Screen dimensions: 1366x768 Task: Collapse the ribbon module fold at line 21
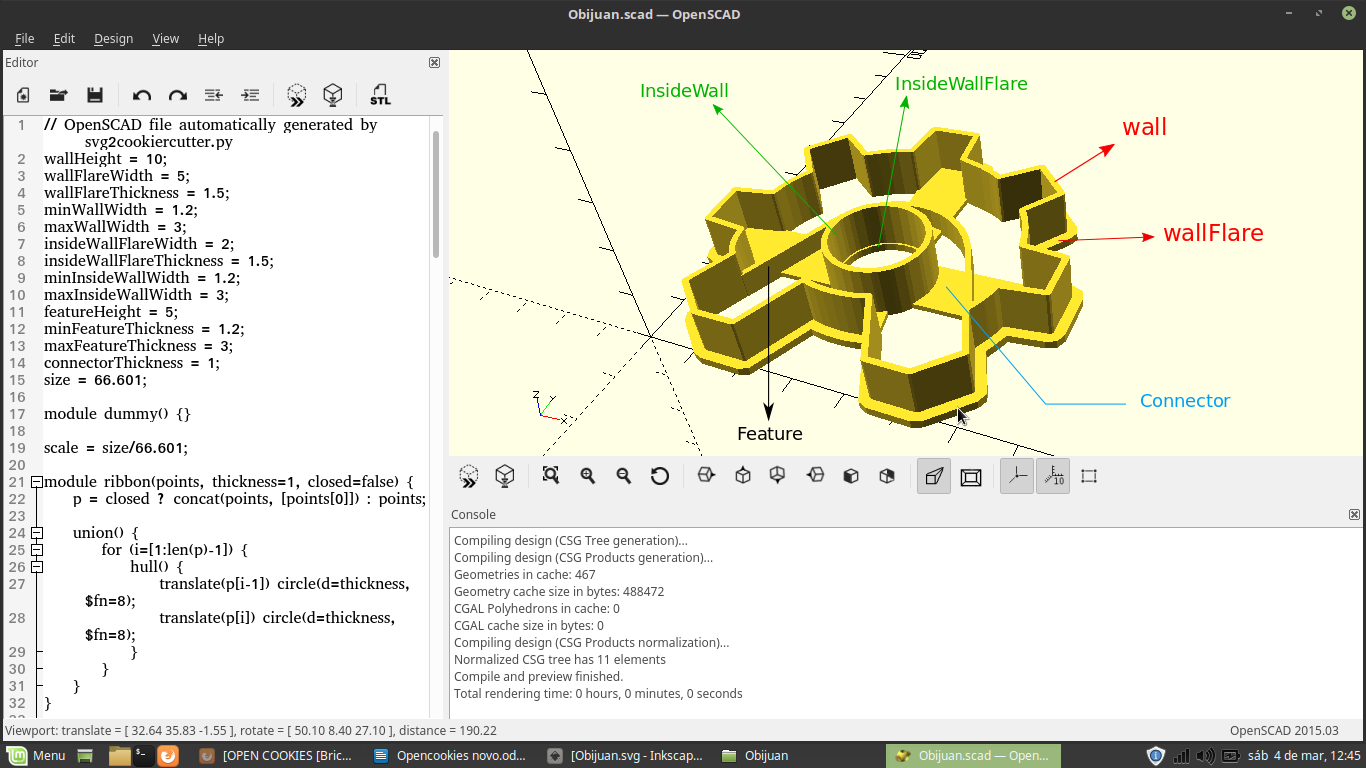[x=37, y=482]
